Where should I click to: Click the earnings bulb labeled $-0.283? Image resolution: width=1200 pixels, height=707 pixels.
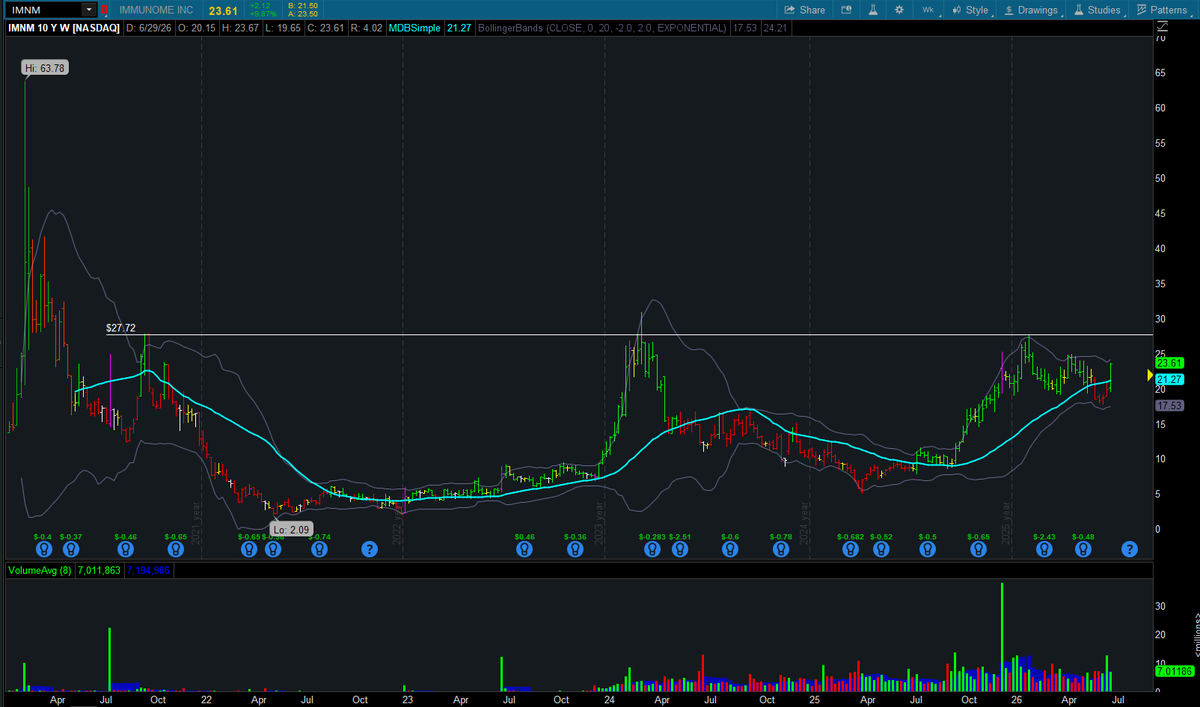coord(652,548)
